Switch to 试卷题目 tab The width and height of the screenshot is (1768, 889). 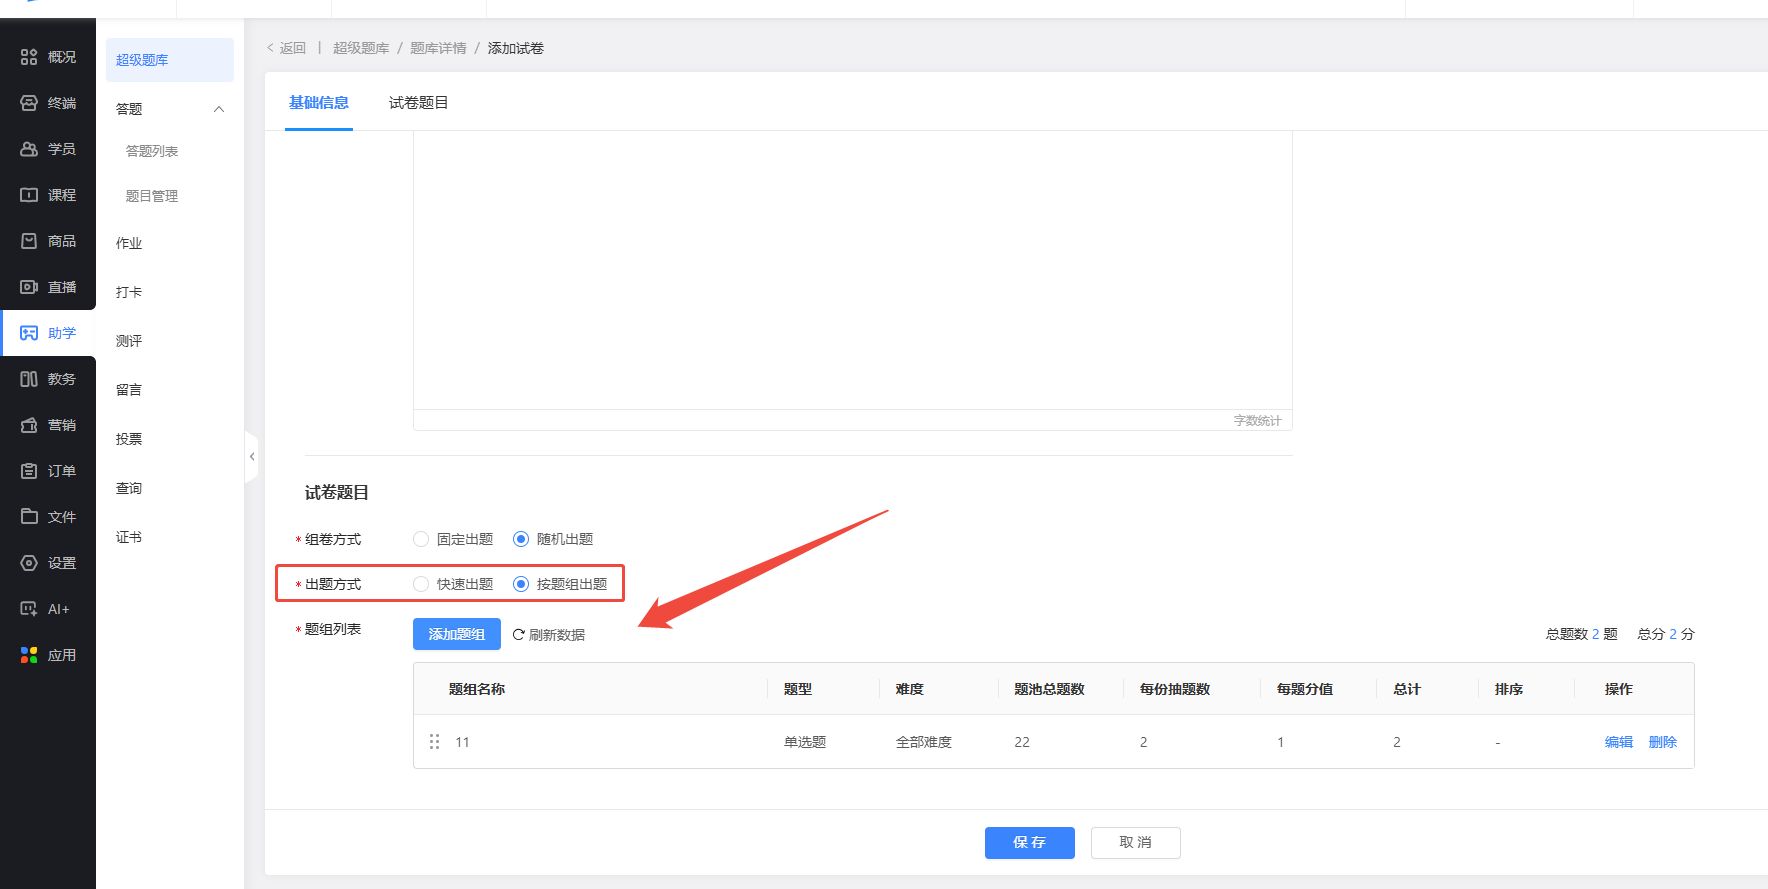tap(418, 102)
